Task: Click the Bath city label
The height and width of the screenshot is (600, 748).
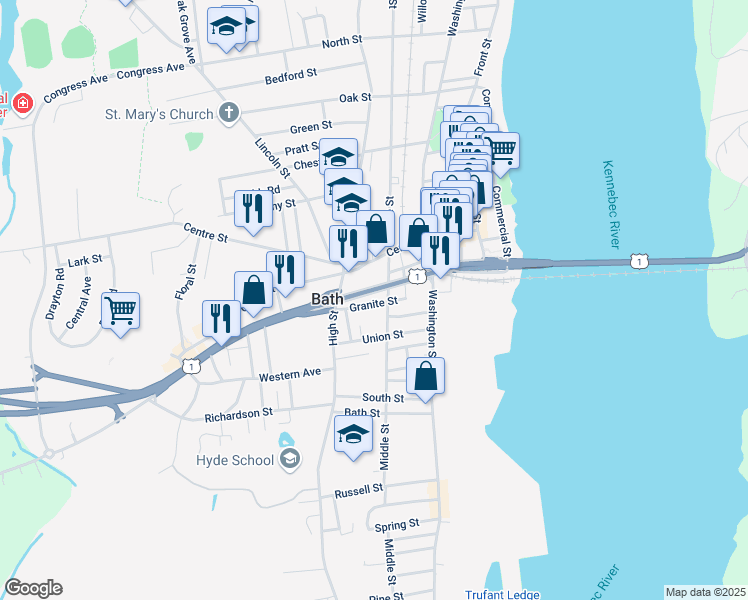Action: (x=327, y=299)
